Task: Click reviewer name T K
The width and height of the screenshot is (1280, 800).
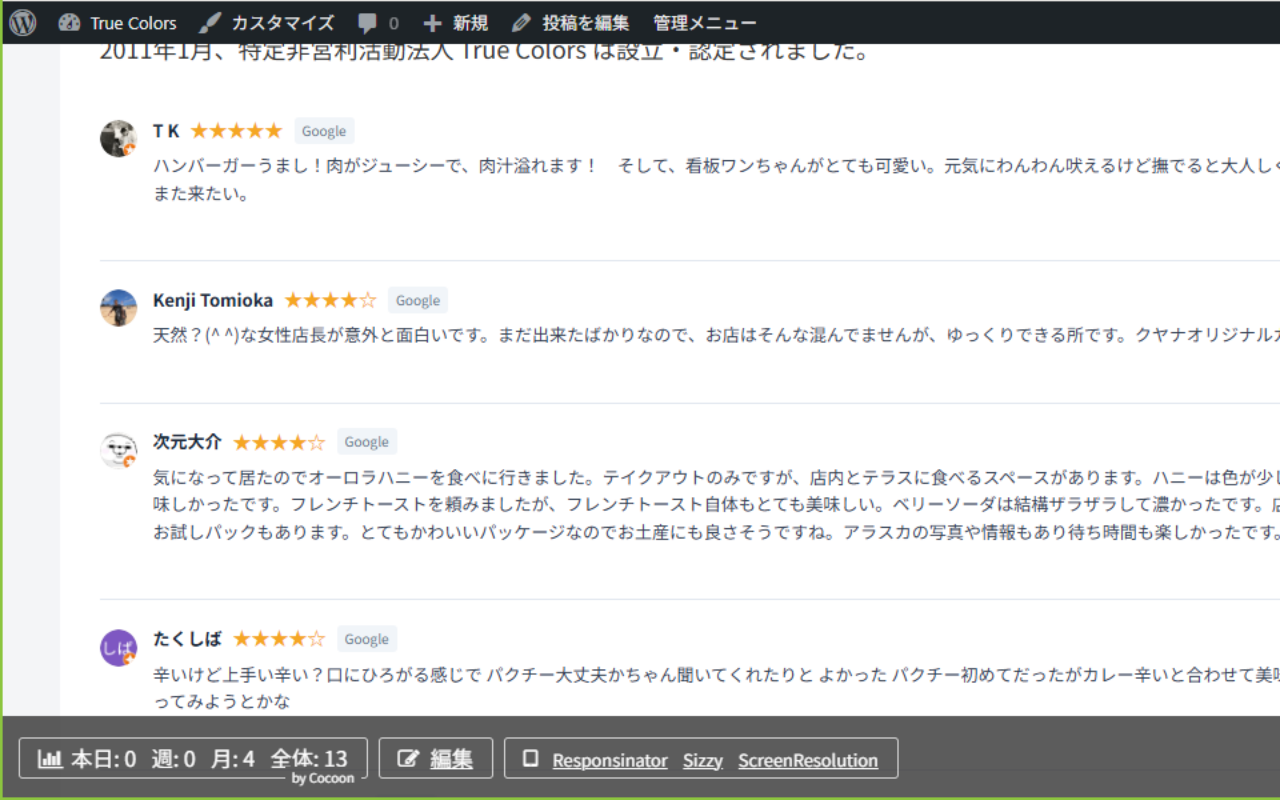Action: point(166,131)
